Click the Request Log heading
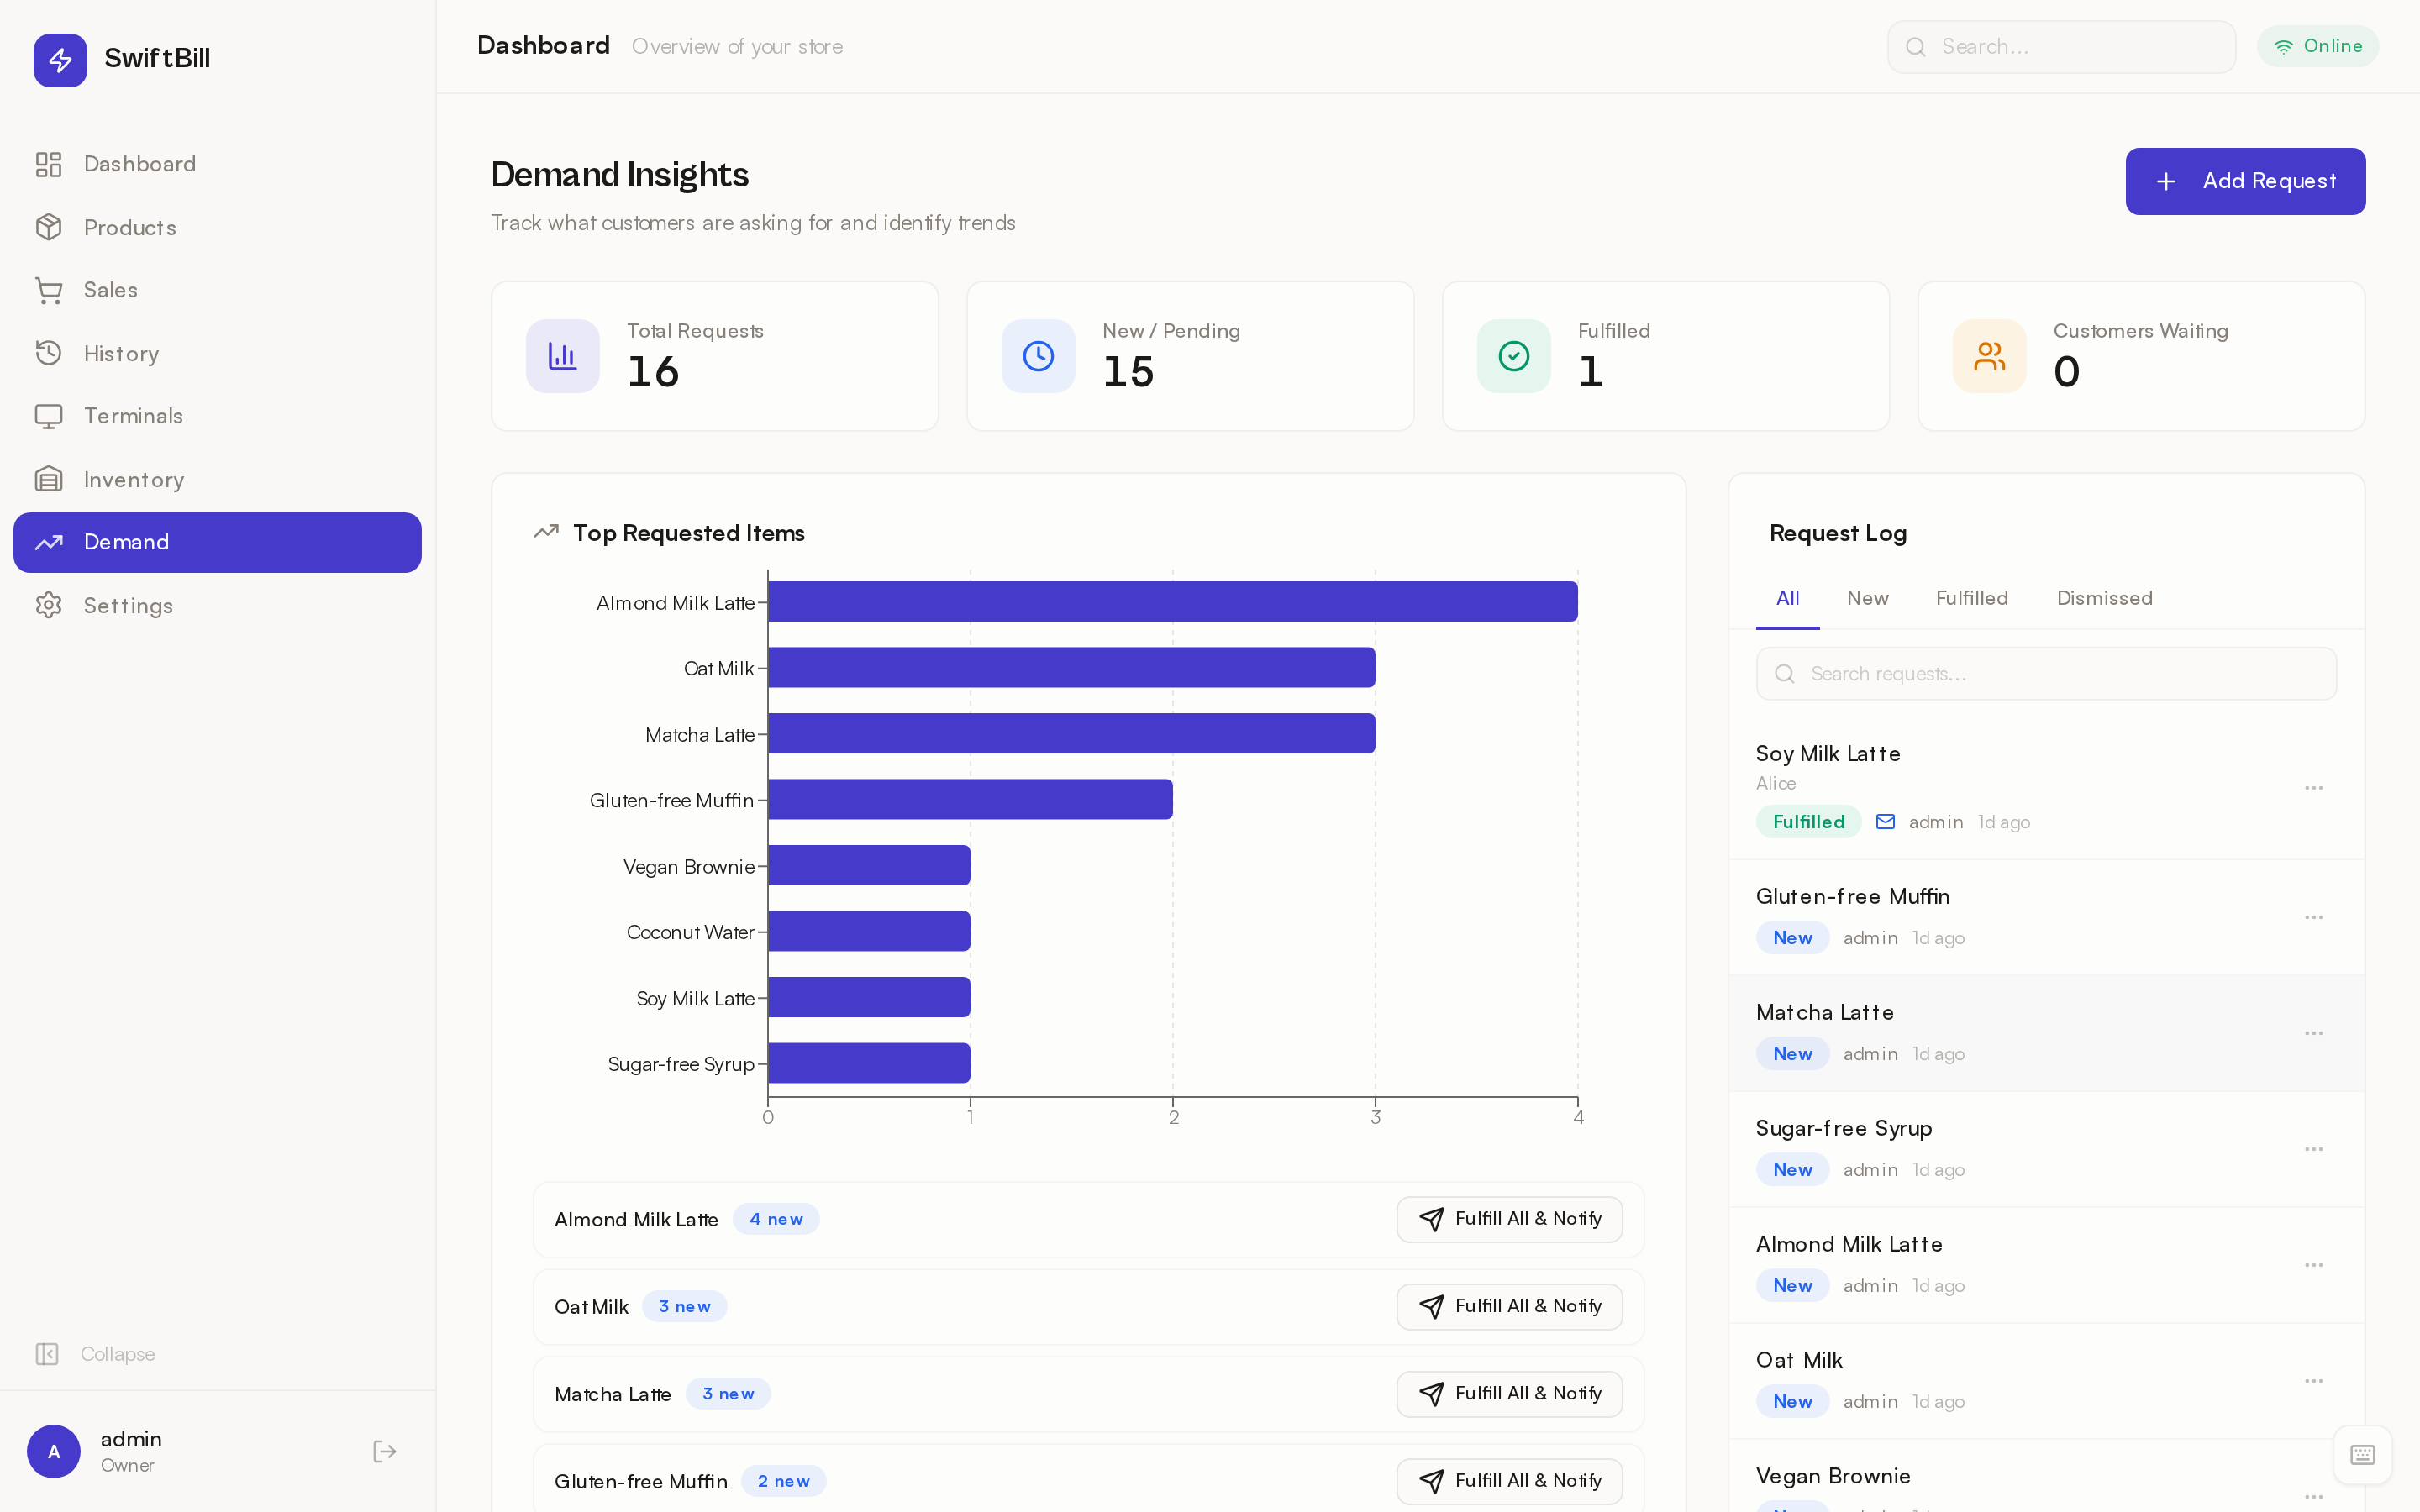 [x=1838, y=533]
